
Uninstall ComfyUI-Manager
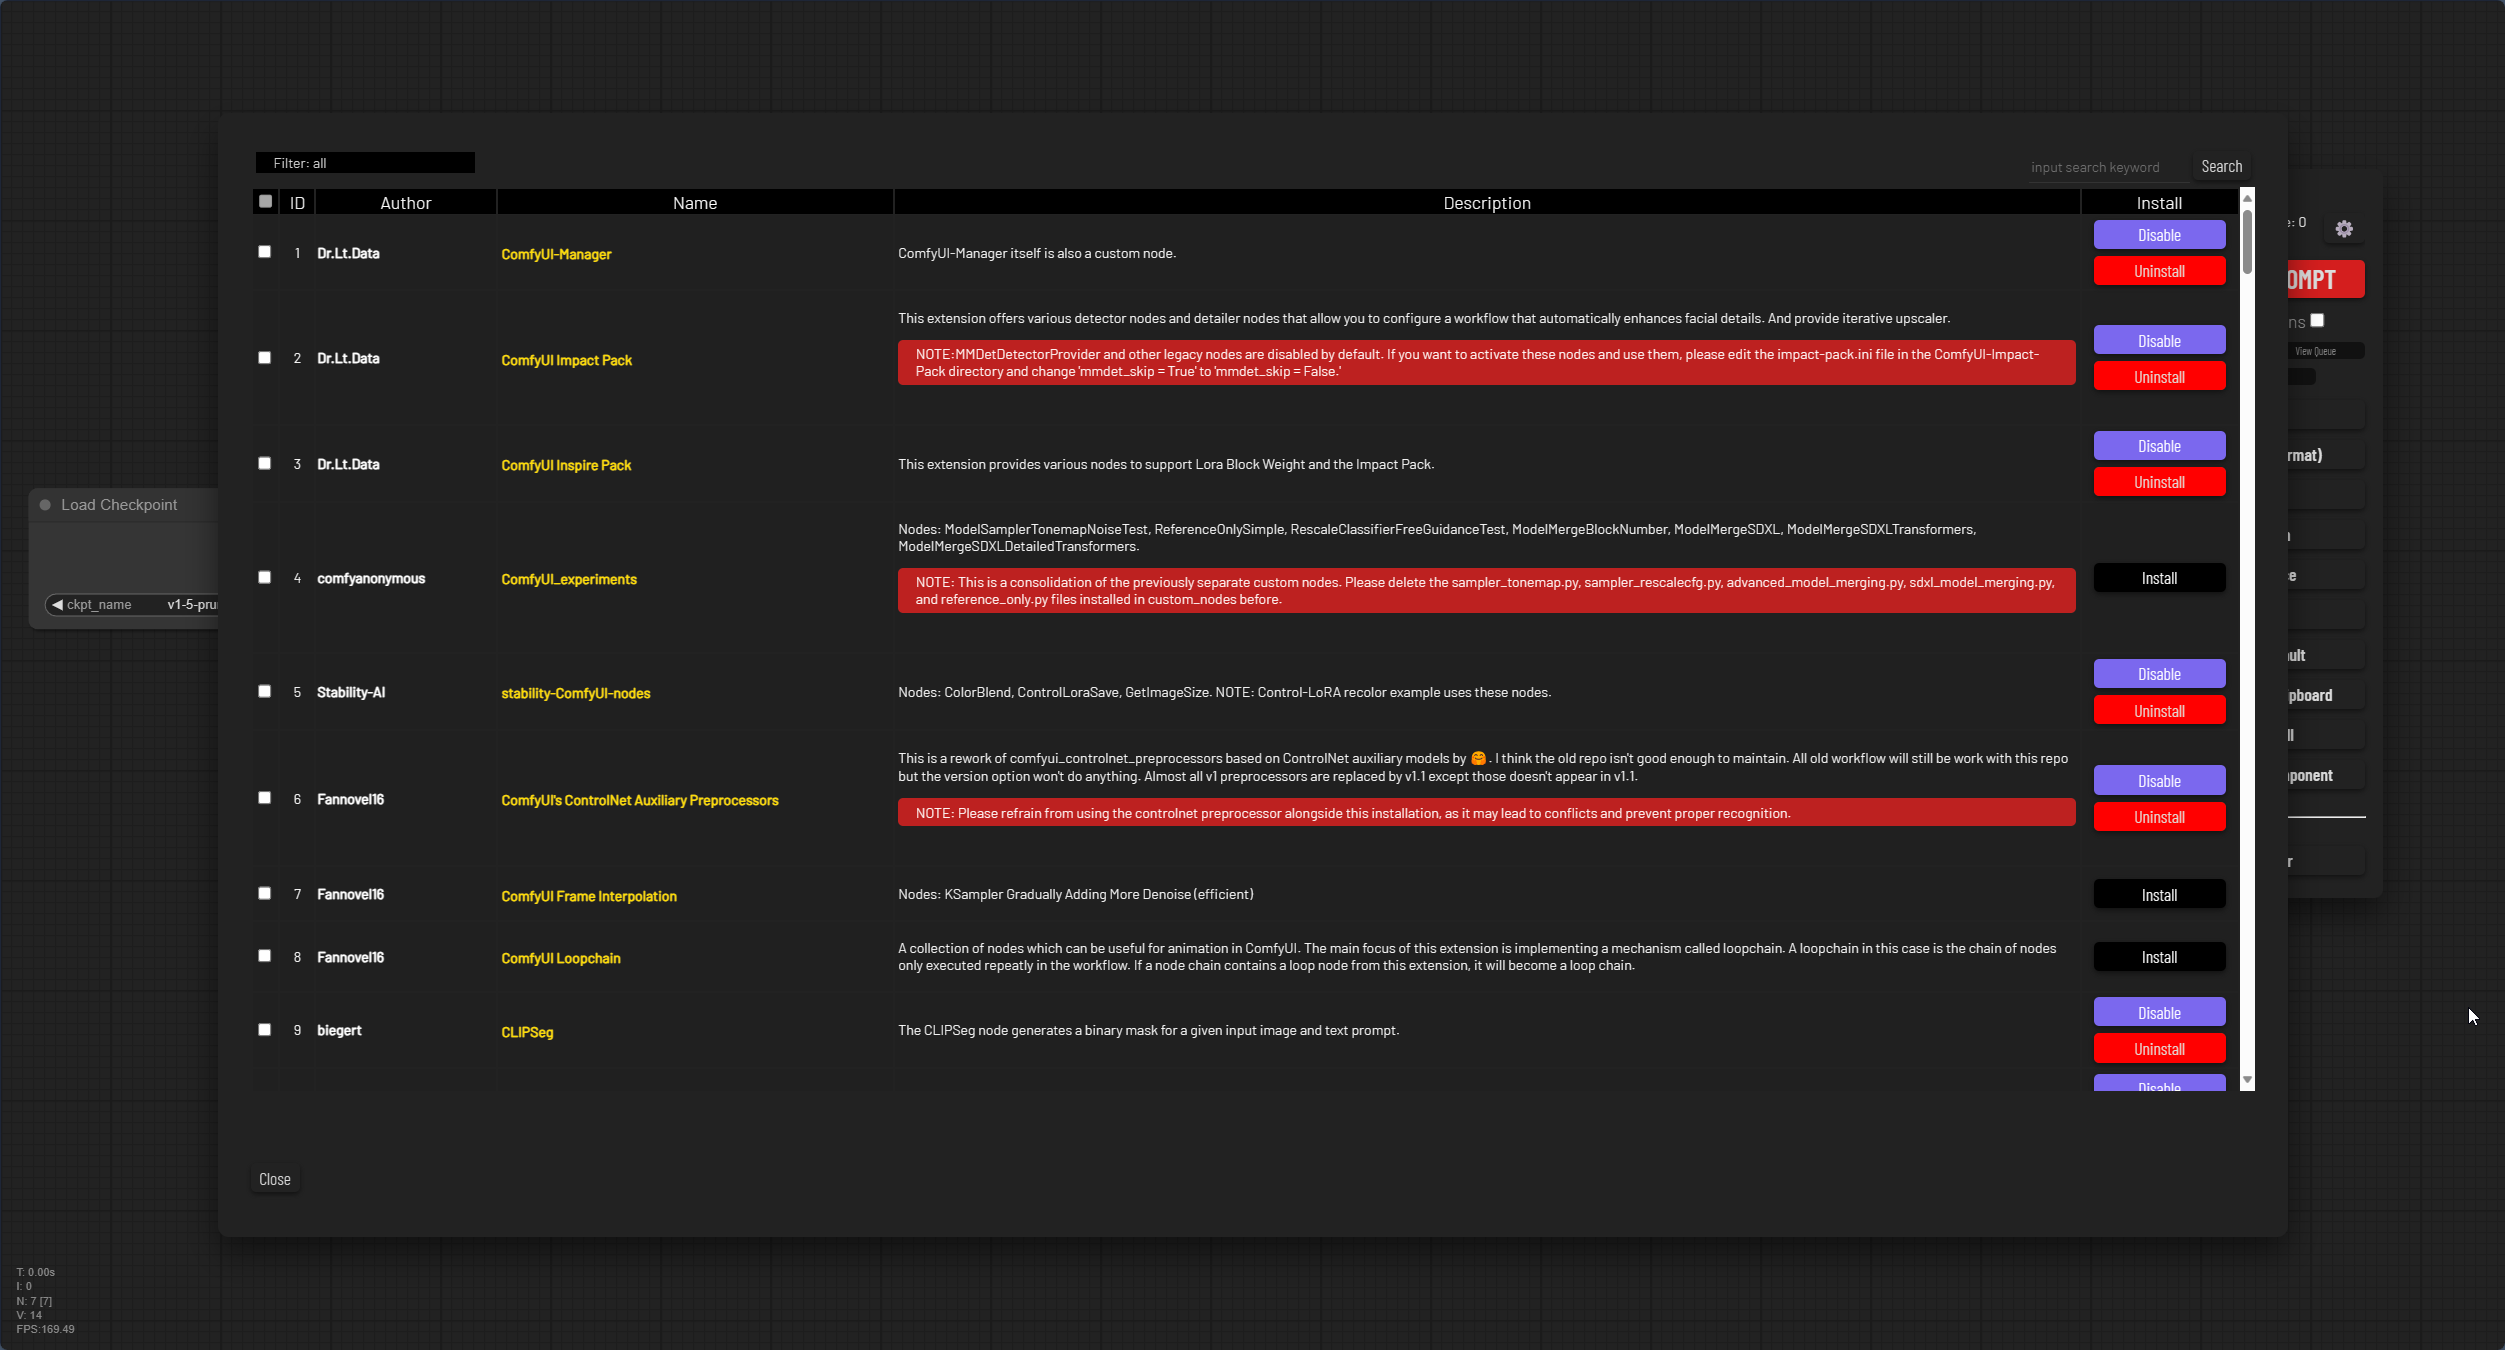(2159, 271)
